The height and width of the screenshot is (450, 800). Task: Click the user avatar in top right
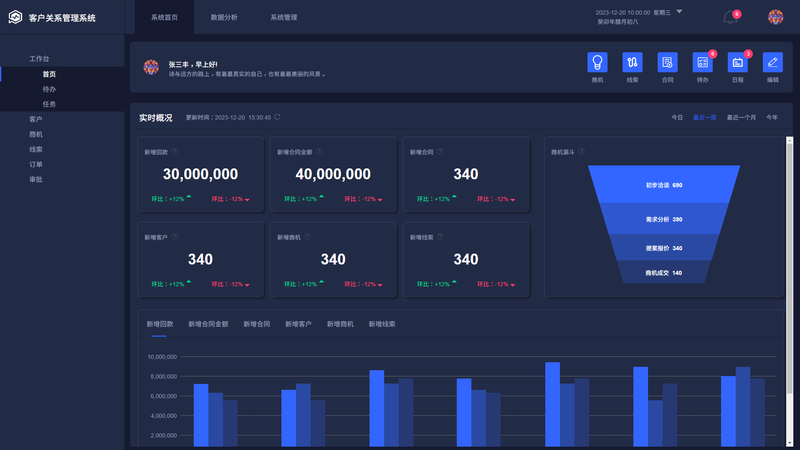click(x=775, y=17)
